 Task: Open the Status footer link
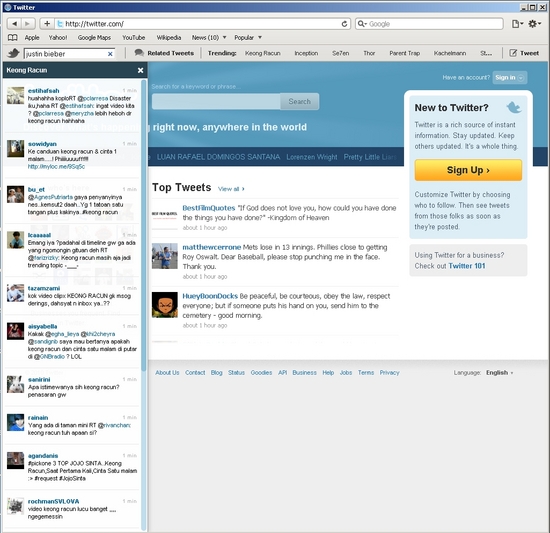(236, 373)
